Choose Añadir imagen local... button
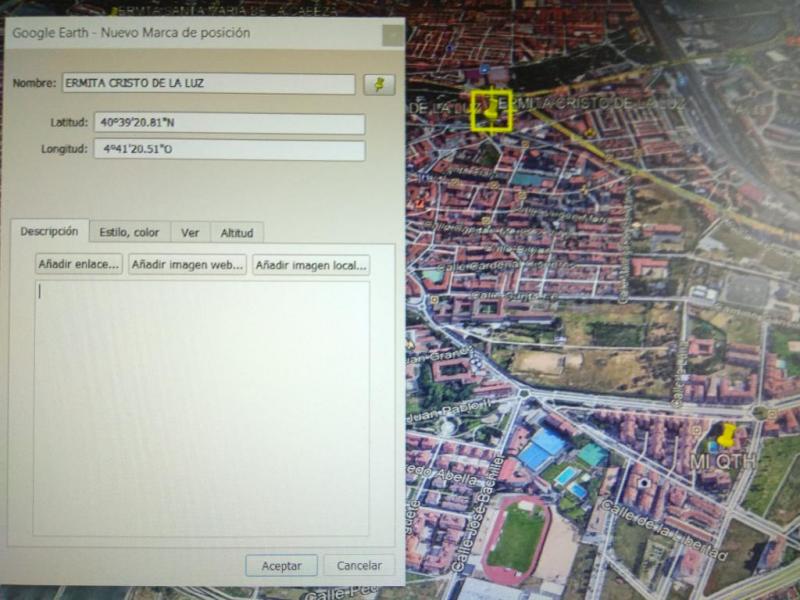This screenshot has height=600, width=800. click(311, 265)
